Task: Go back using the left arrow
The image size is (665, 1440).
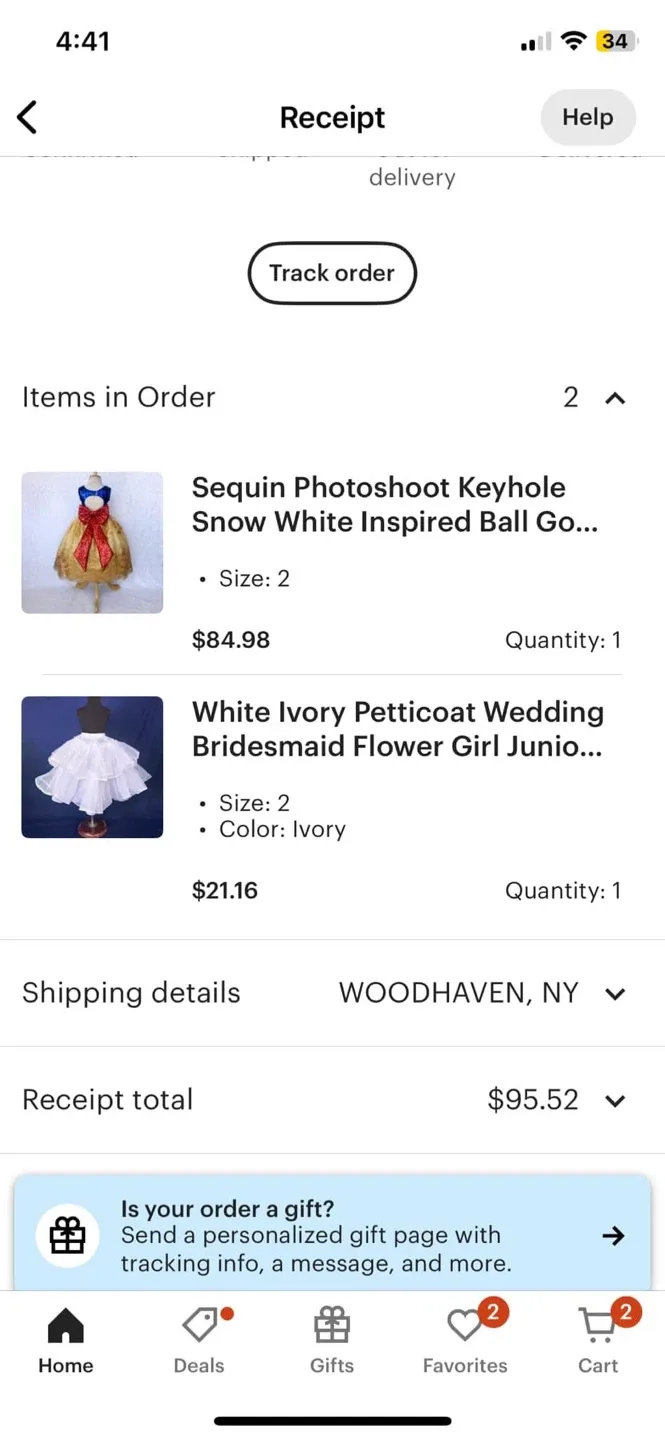Action: click(27, 117)
